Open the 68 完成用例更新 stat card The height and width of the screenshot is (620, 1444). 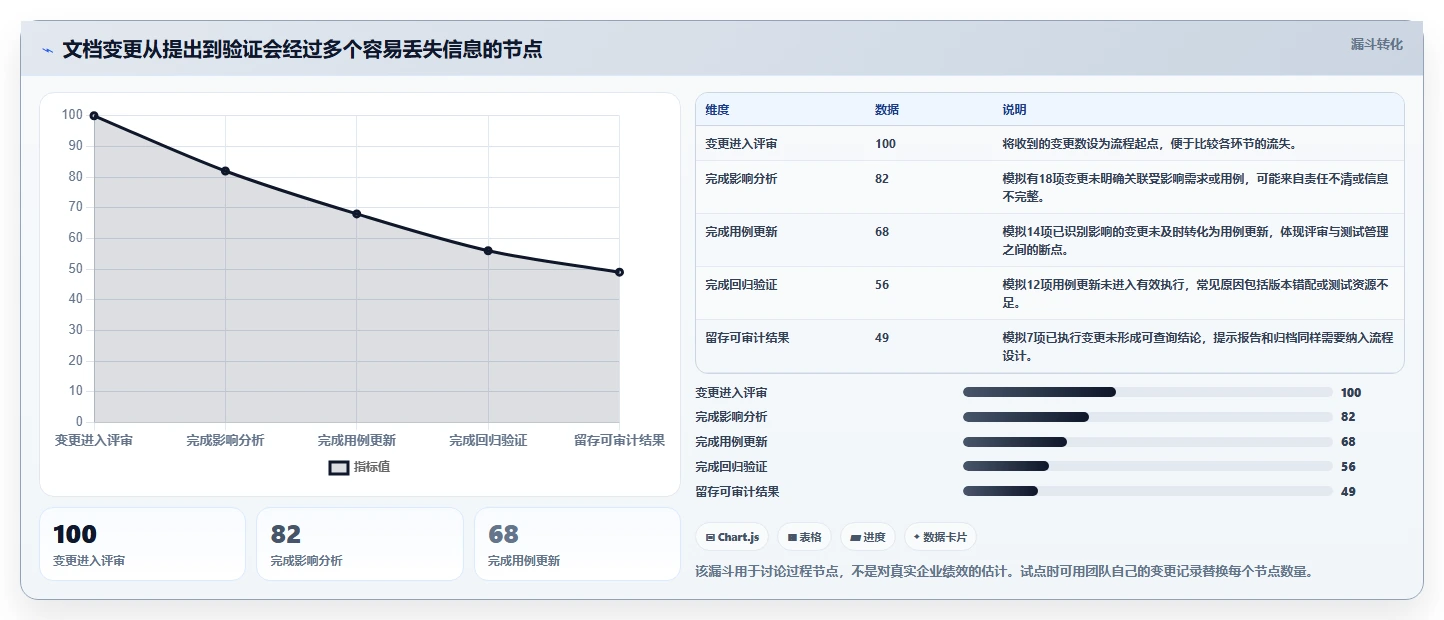577,544
